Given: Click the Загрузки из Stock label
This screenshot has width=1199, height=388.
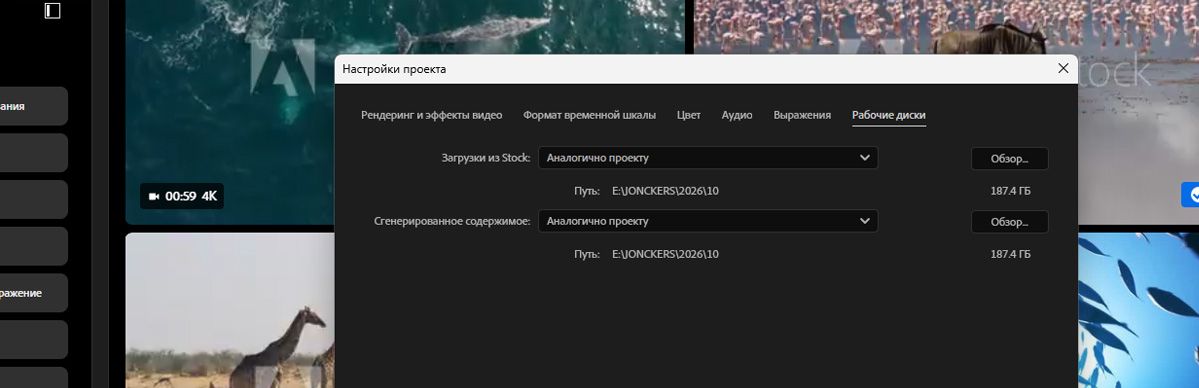Looking at the screenshot, I should 486,158.
